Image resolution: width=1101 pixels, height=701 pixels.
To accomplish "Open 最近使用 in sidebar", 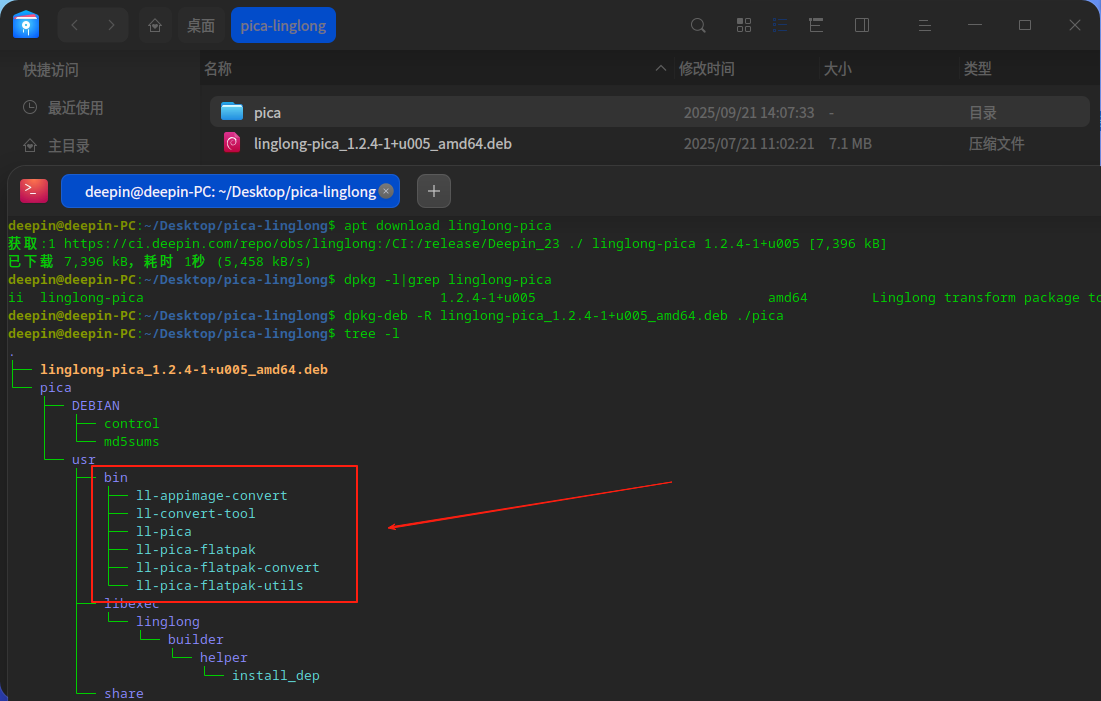I will coord(75,108).
